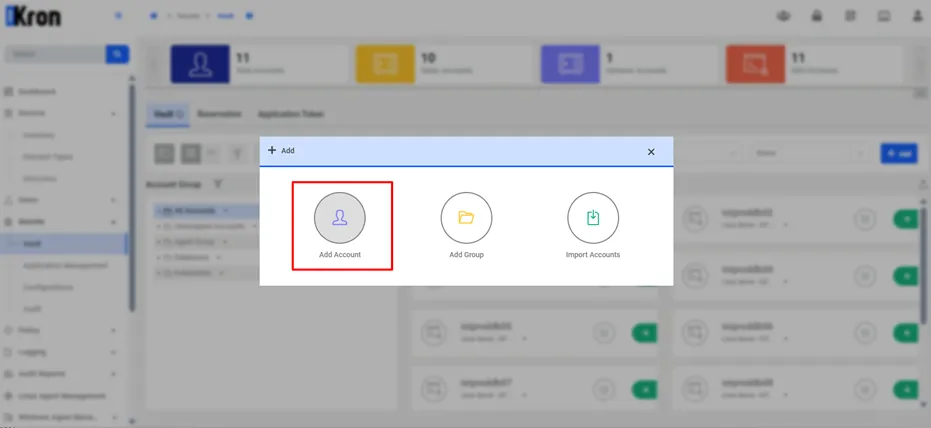
Task: Switch to the Reservation tab
Action: click(x=219, y=114)
